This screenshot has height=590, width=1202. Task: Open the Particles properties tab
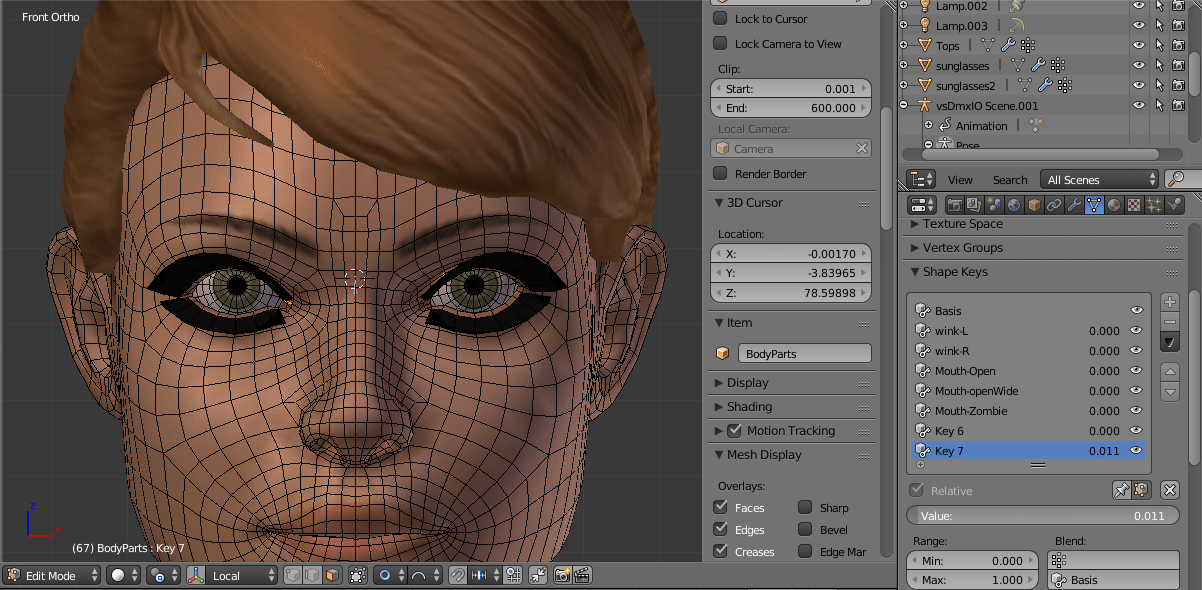click(1154, 205)
